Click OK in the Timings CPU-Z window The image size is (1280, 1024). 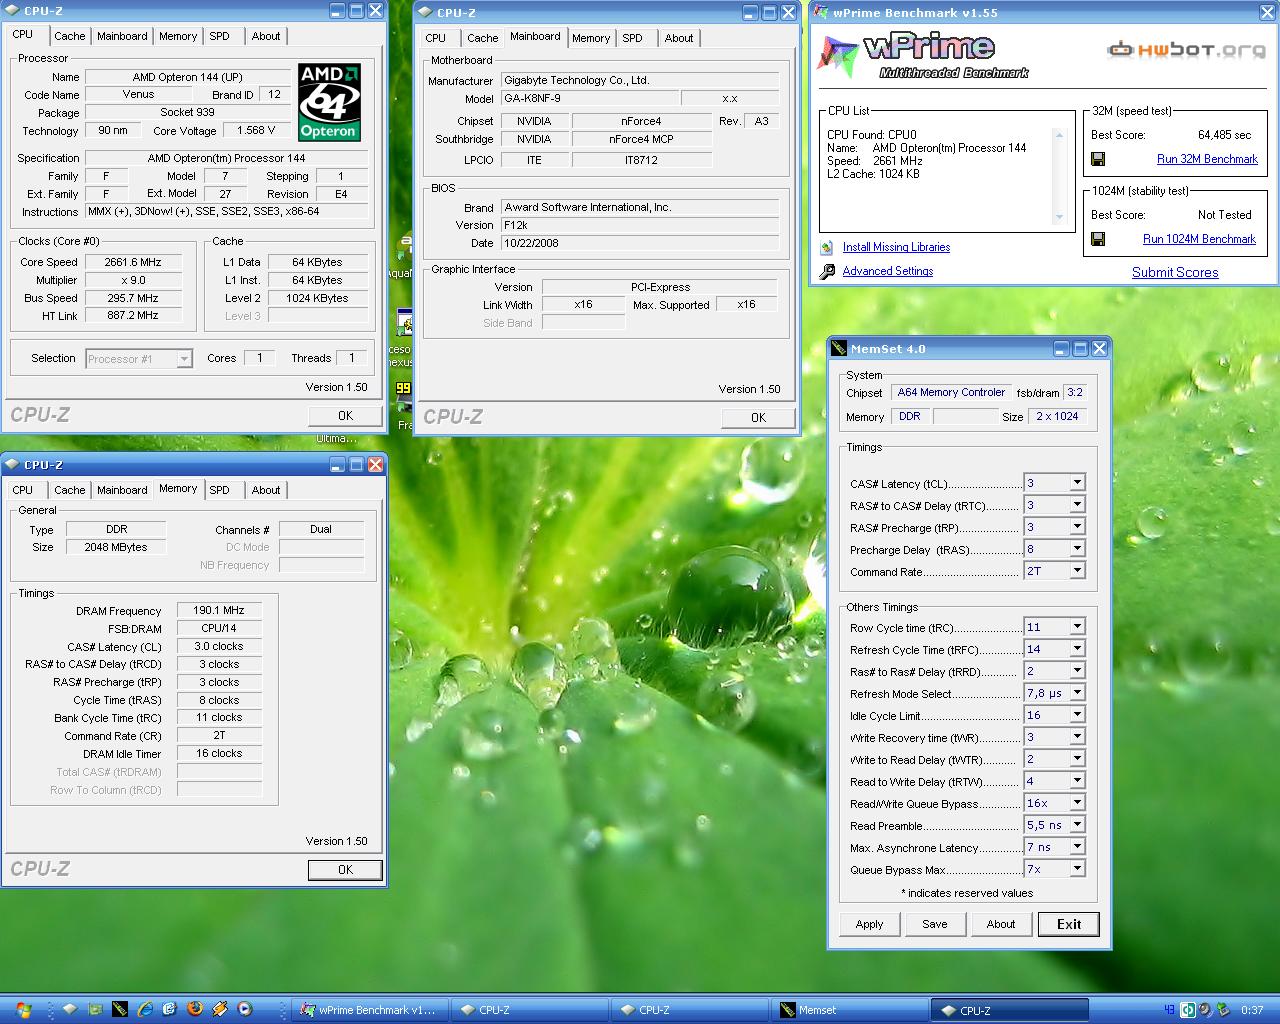(x=345, y=870)
